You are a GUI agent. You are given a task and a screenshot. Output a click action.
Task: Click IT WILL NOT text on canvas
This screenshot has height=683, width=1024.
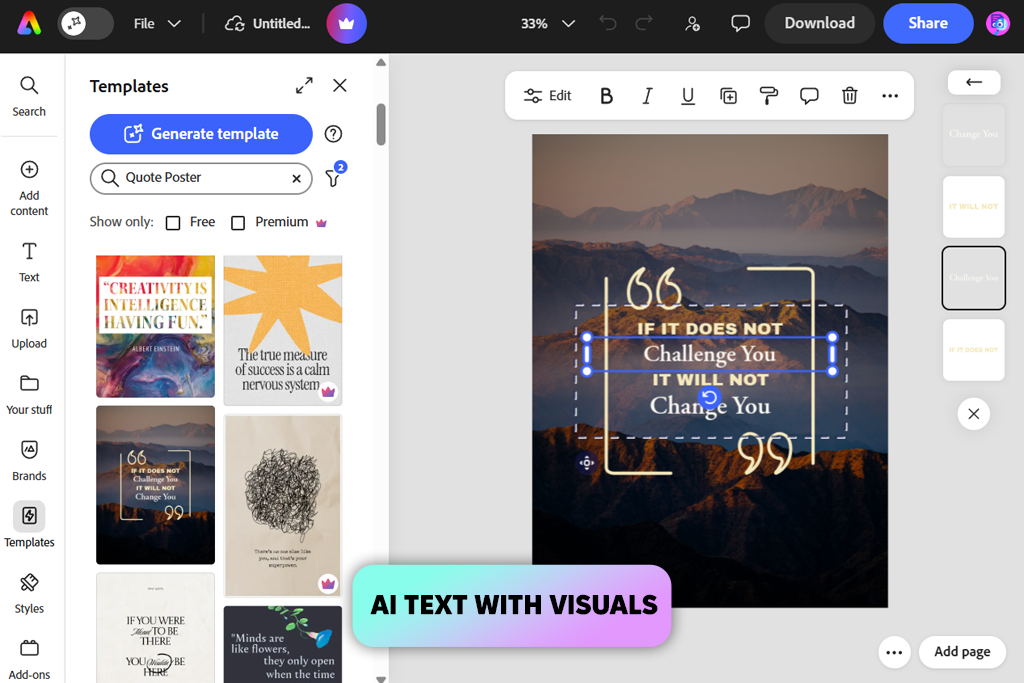click(710, 379)
